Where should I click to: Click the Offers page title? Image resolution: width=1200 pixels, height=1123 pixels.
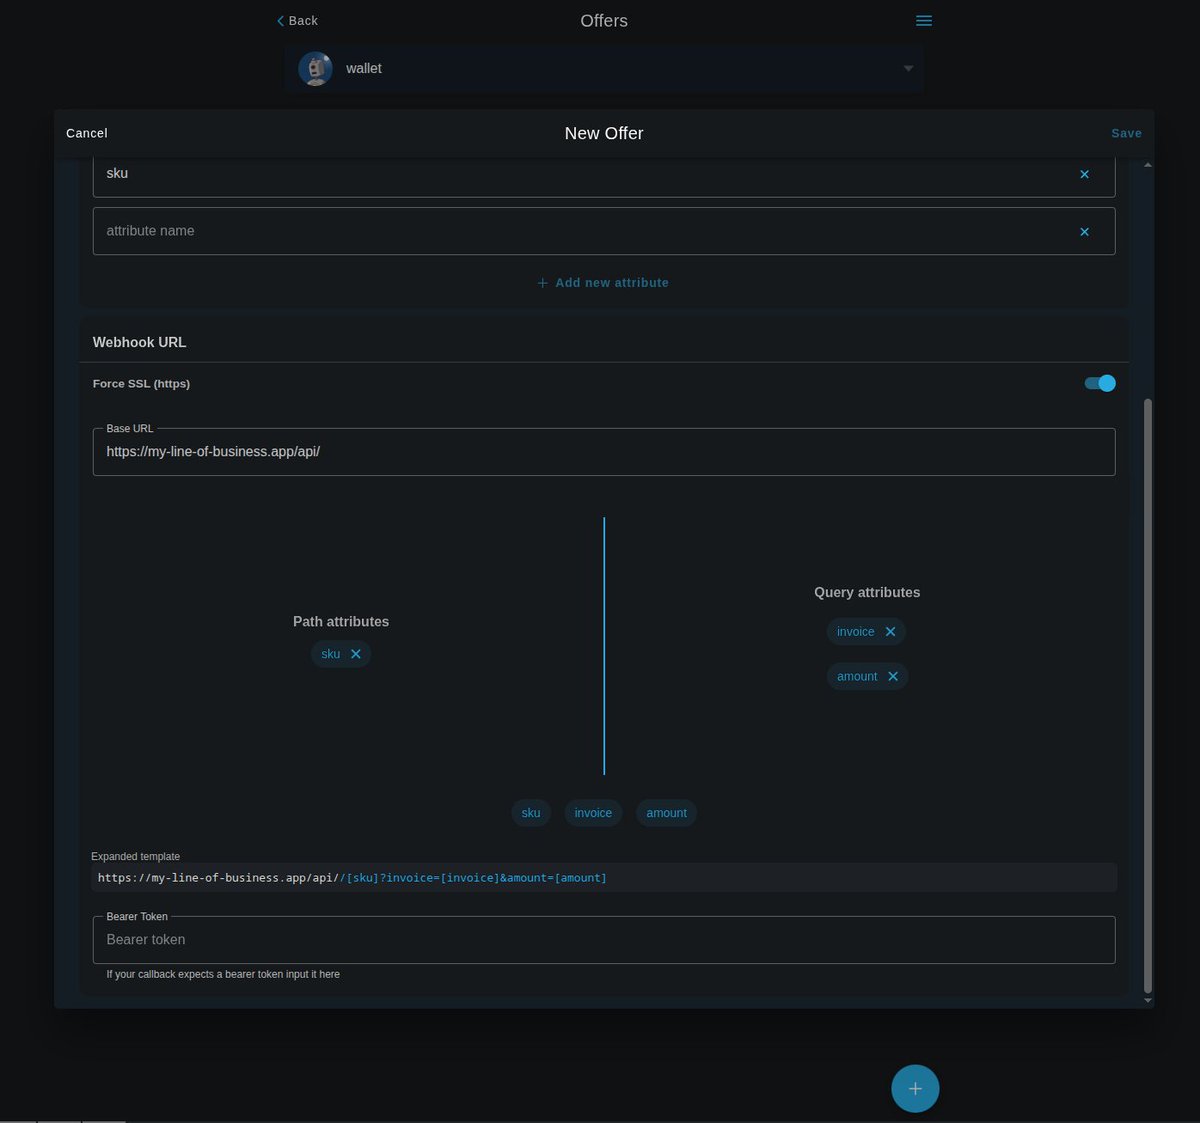tap(604, 21)
